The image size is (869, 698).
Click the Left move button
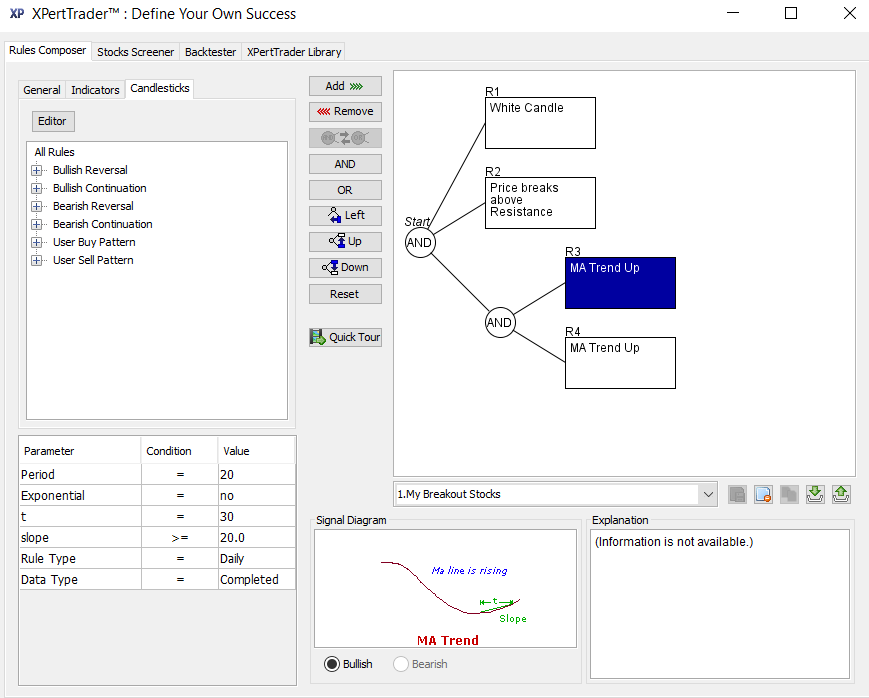[345, 215]
